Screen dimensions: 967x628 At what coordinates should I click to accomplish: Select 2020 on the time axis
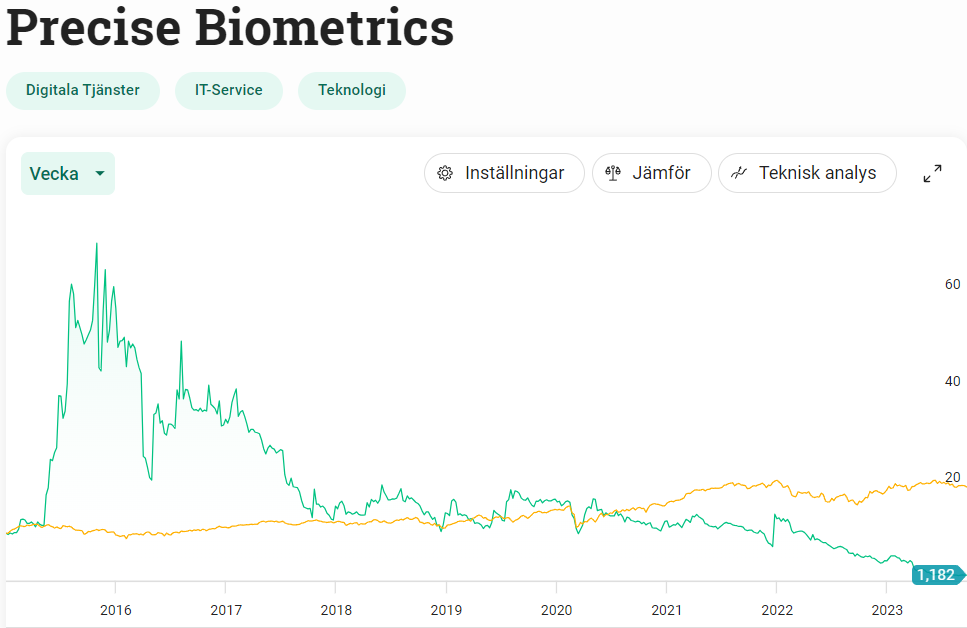tap(556, 611)
